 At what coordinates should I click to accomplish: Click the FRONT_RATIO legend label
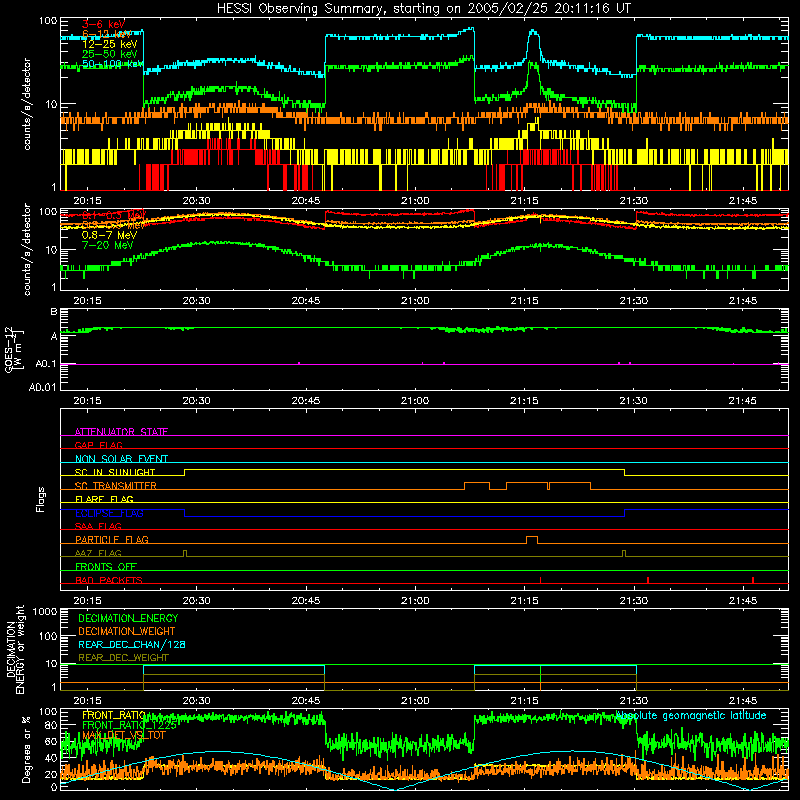tap(114, 715)
